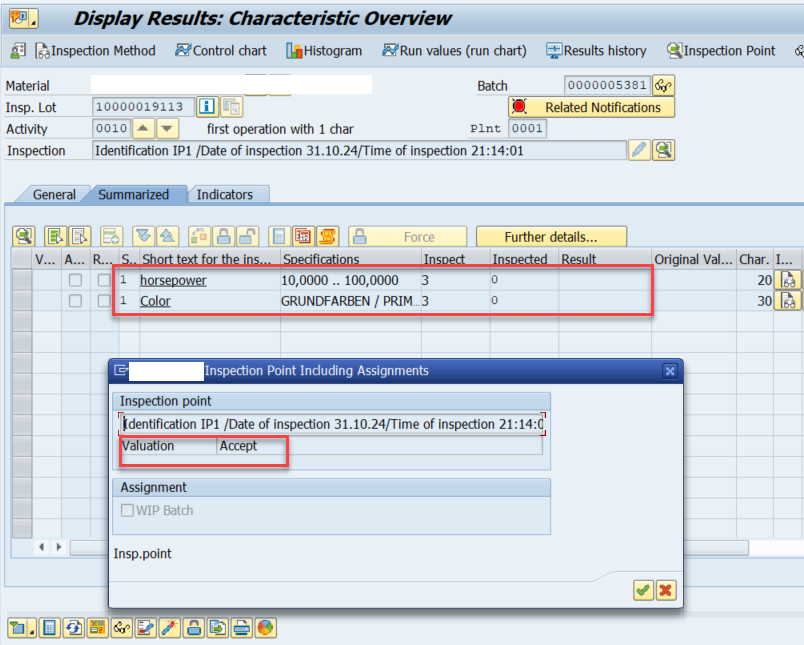
Task: Click the down-arrows sort icon in grid toolbar
Action: pos(144,236)
